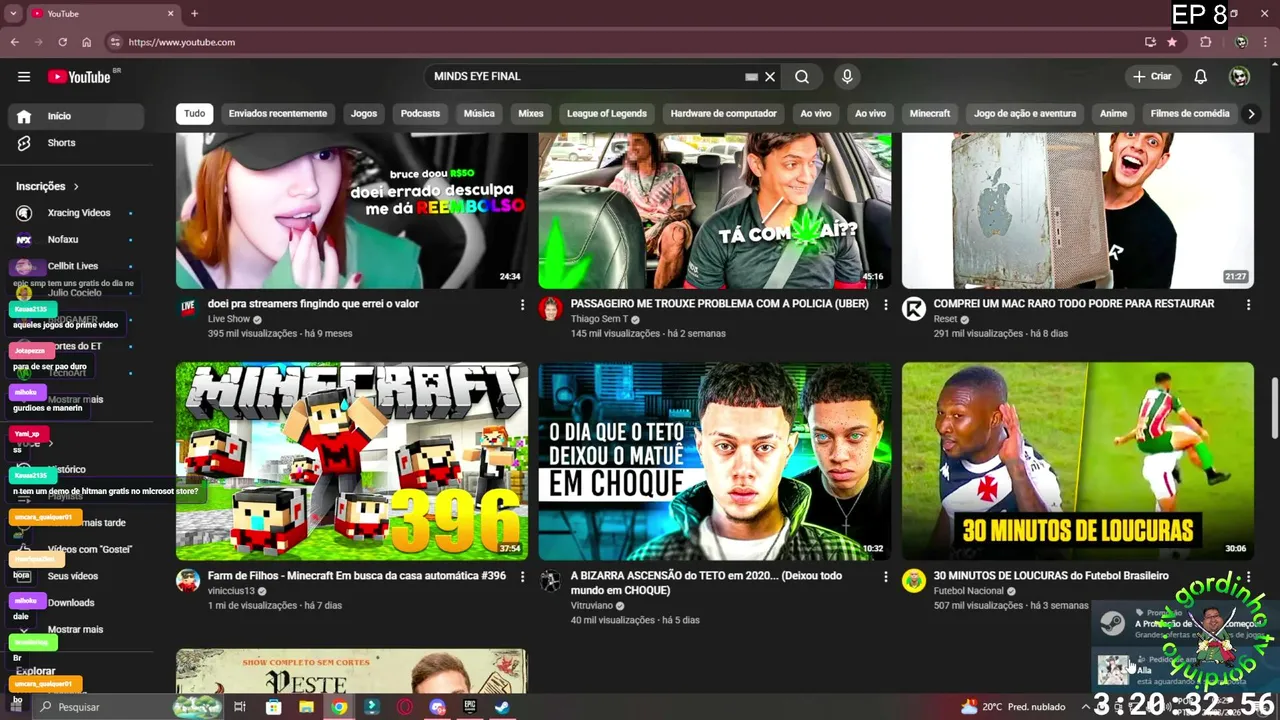
Task: Select the Enviados recentemente chip
Action: [x=278, y=114]
